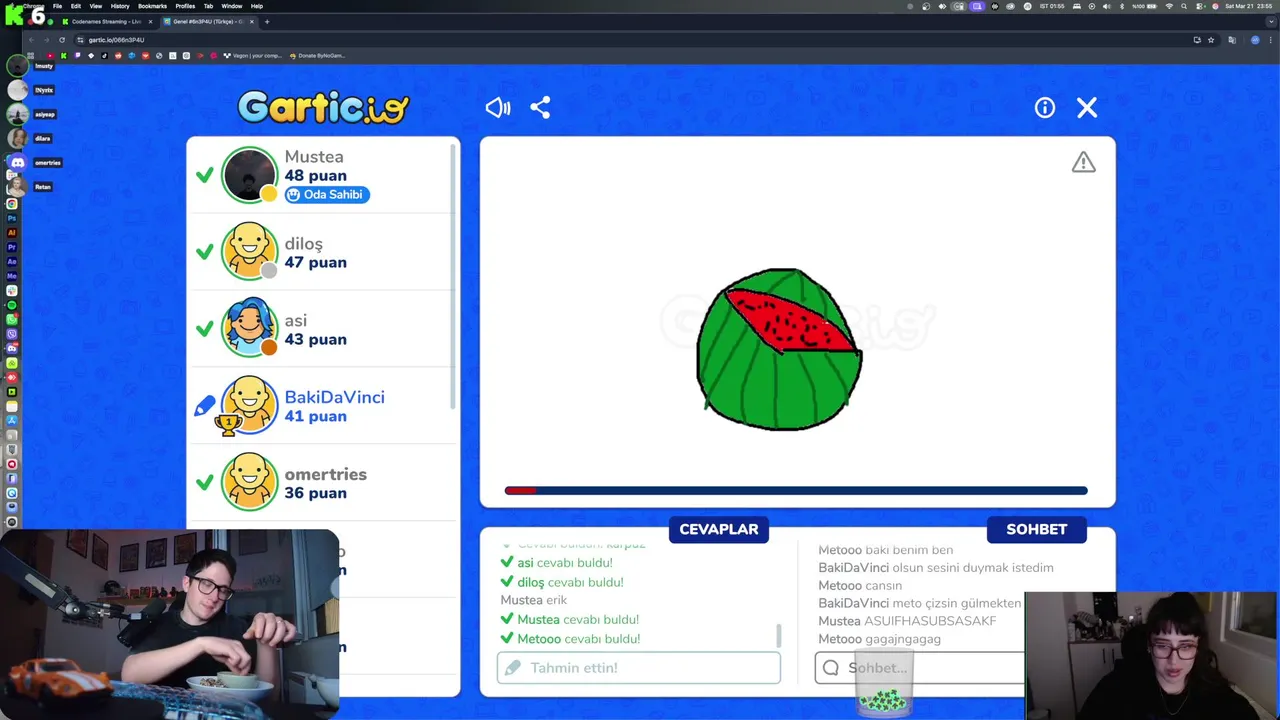Select the Genel #6n3P4U browser tab
The width and height of the screenshot is (1280, 720).
(x=207, y=21)
